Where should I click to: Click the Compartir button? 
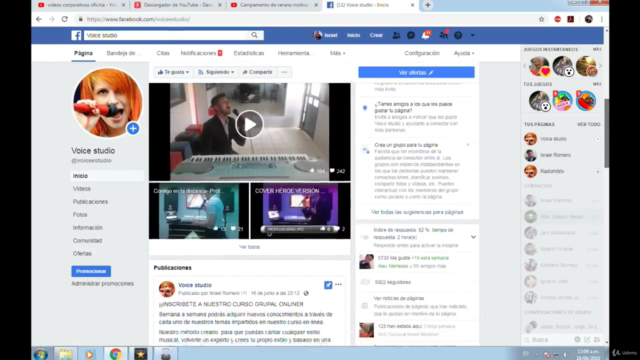point(257,72)
